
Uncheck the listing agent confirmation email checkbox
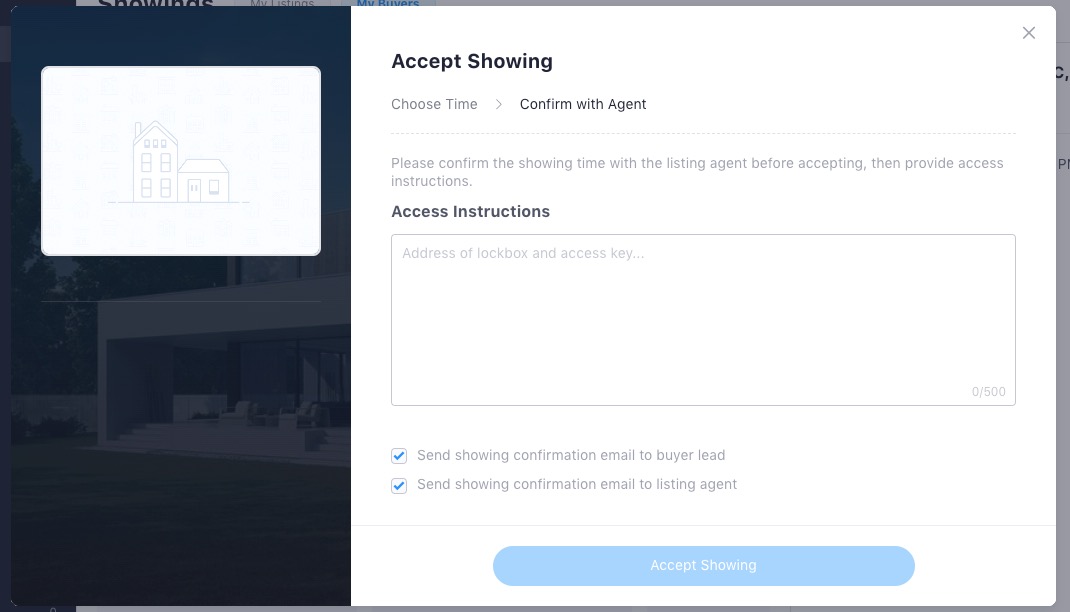[399, 485]
